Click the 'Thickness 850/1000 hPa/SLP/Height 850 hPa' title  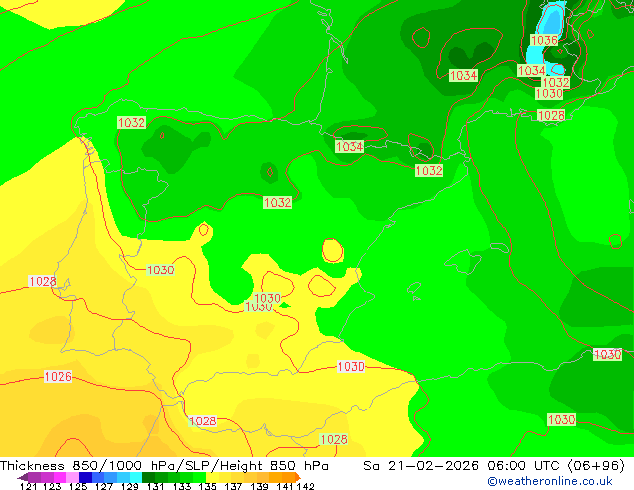point(164,466)
